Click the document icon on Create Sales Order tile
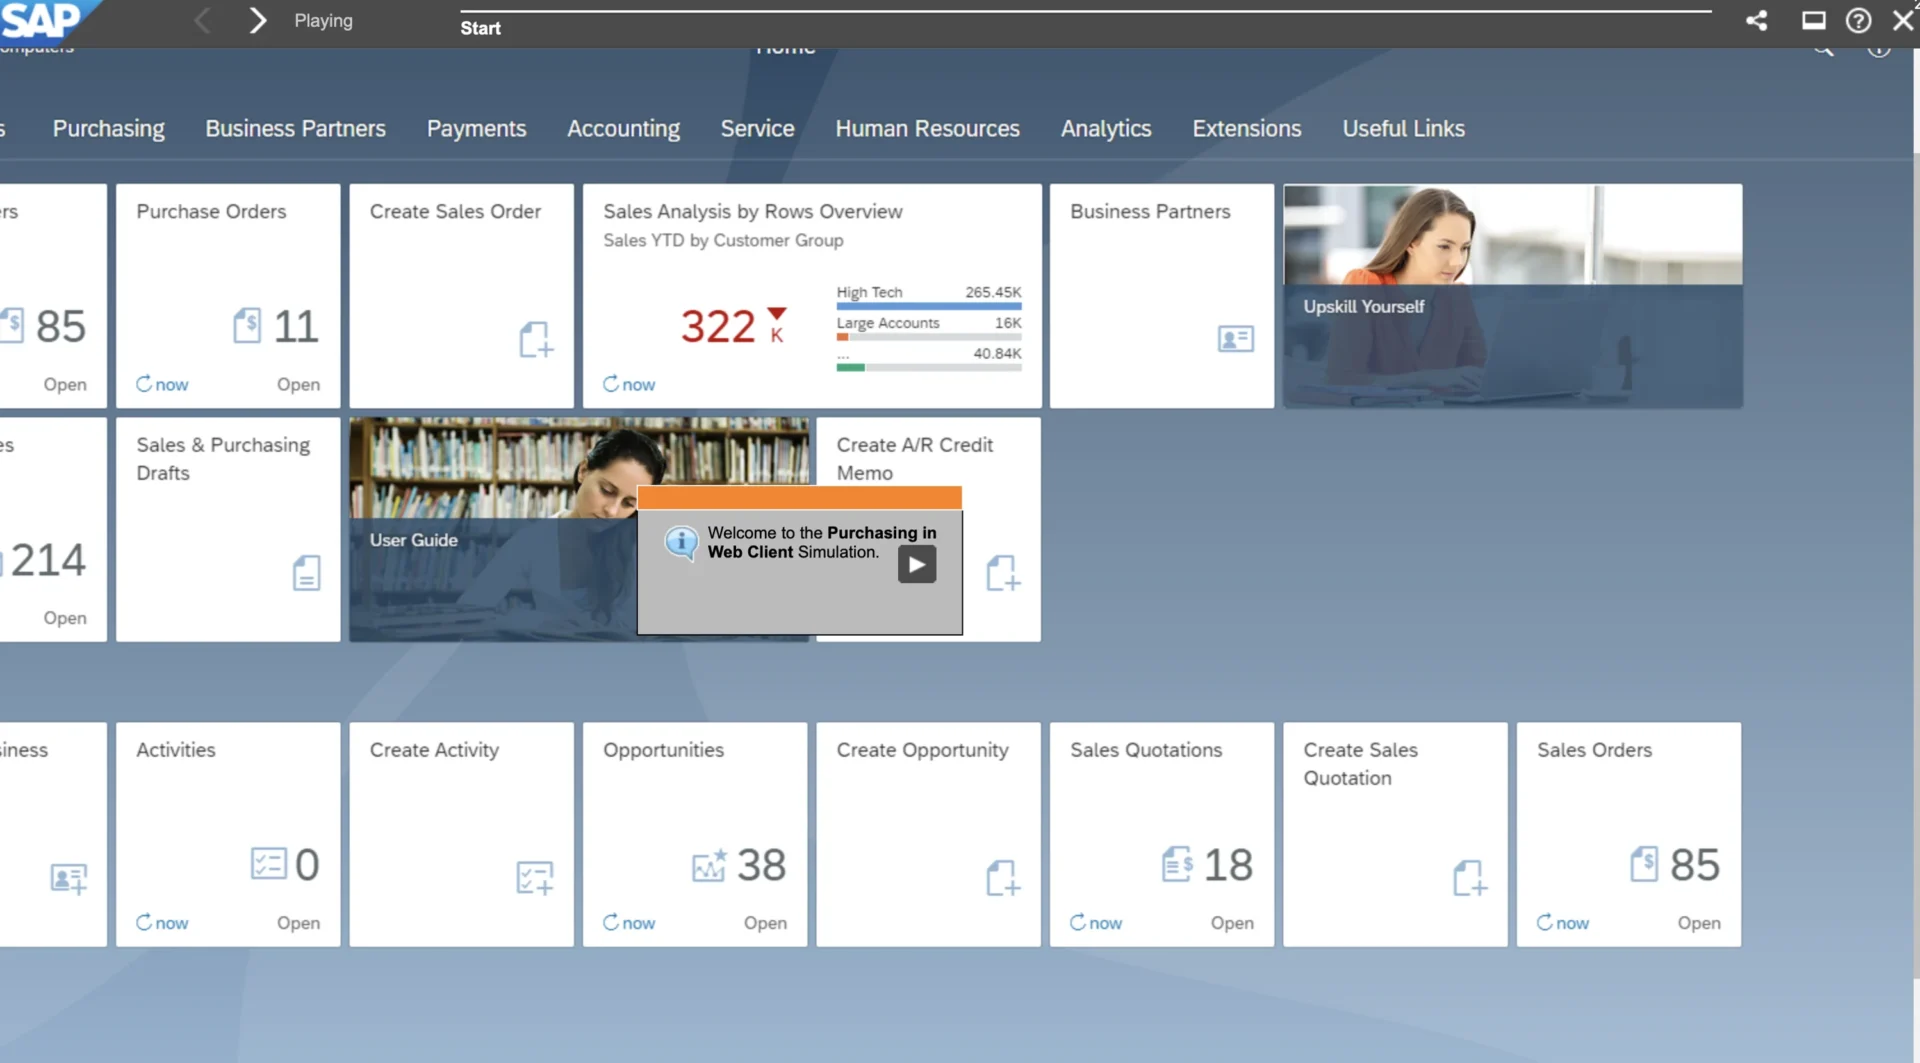 [536, 340]
